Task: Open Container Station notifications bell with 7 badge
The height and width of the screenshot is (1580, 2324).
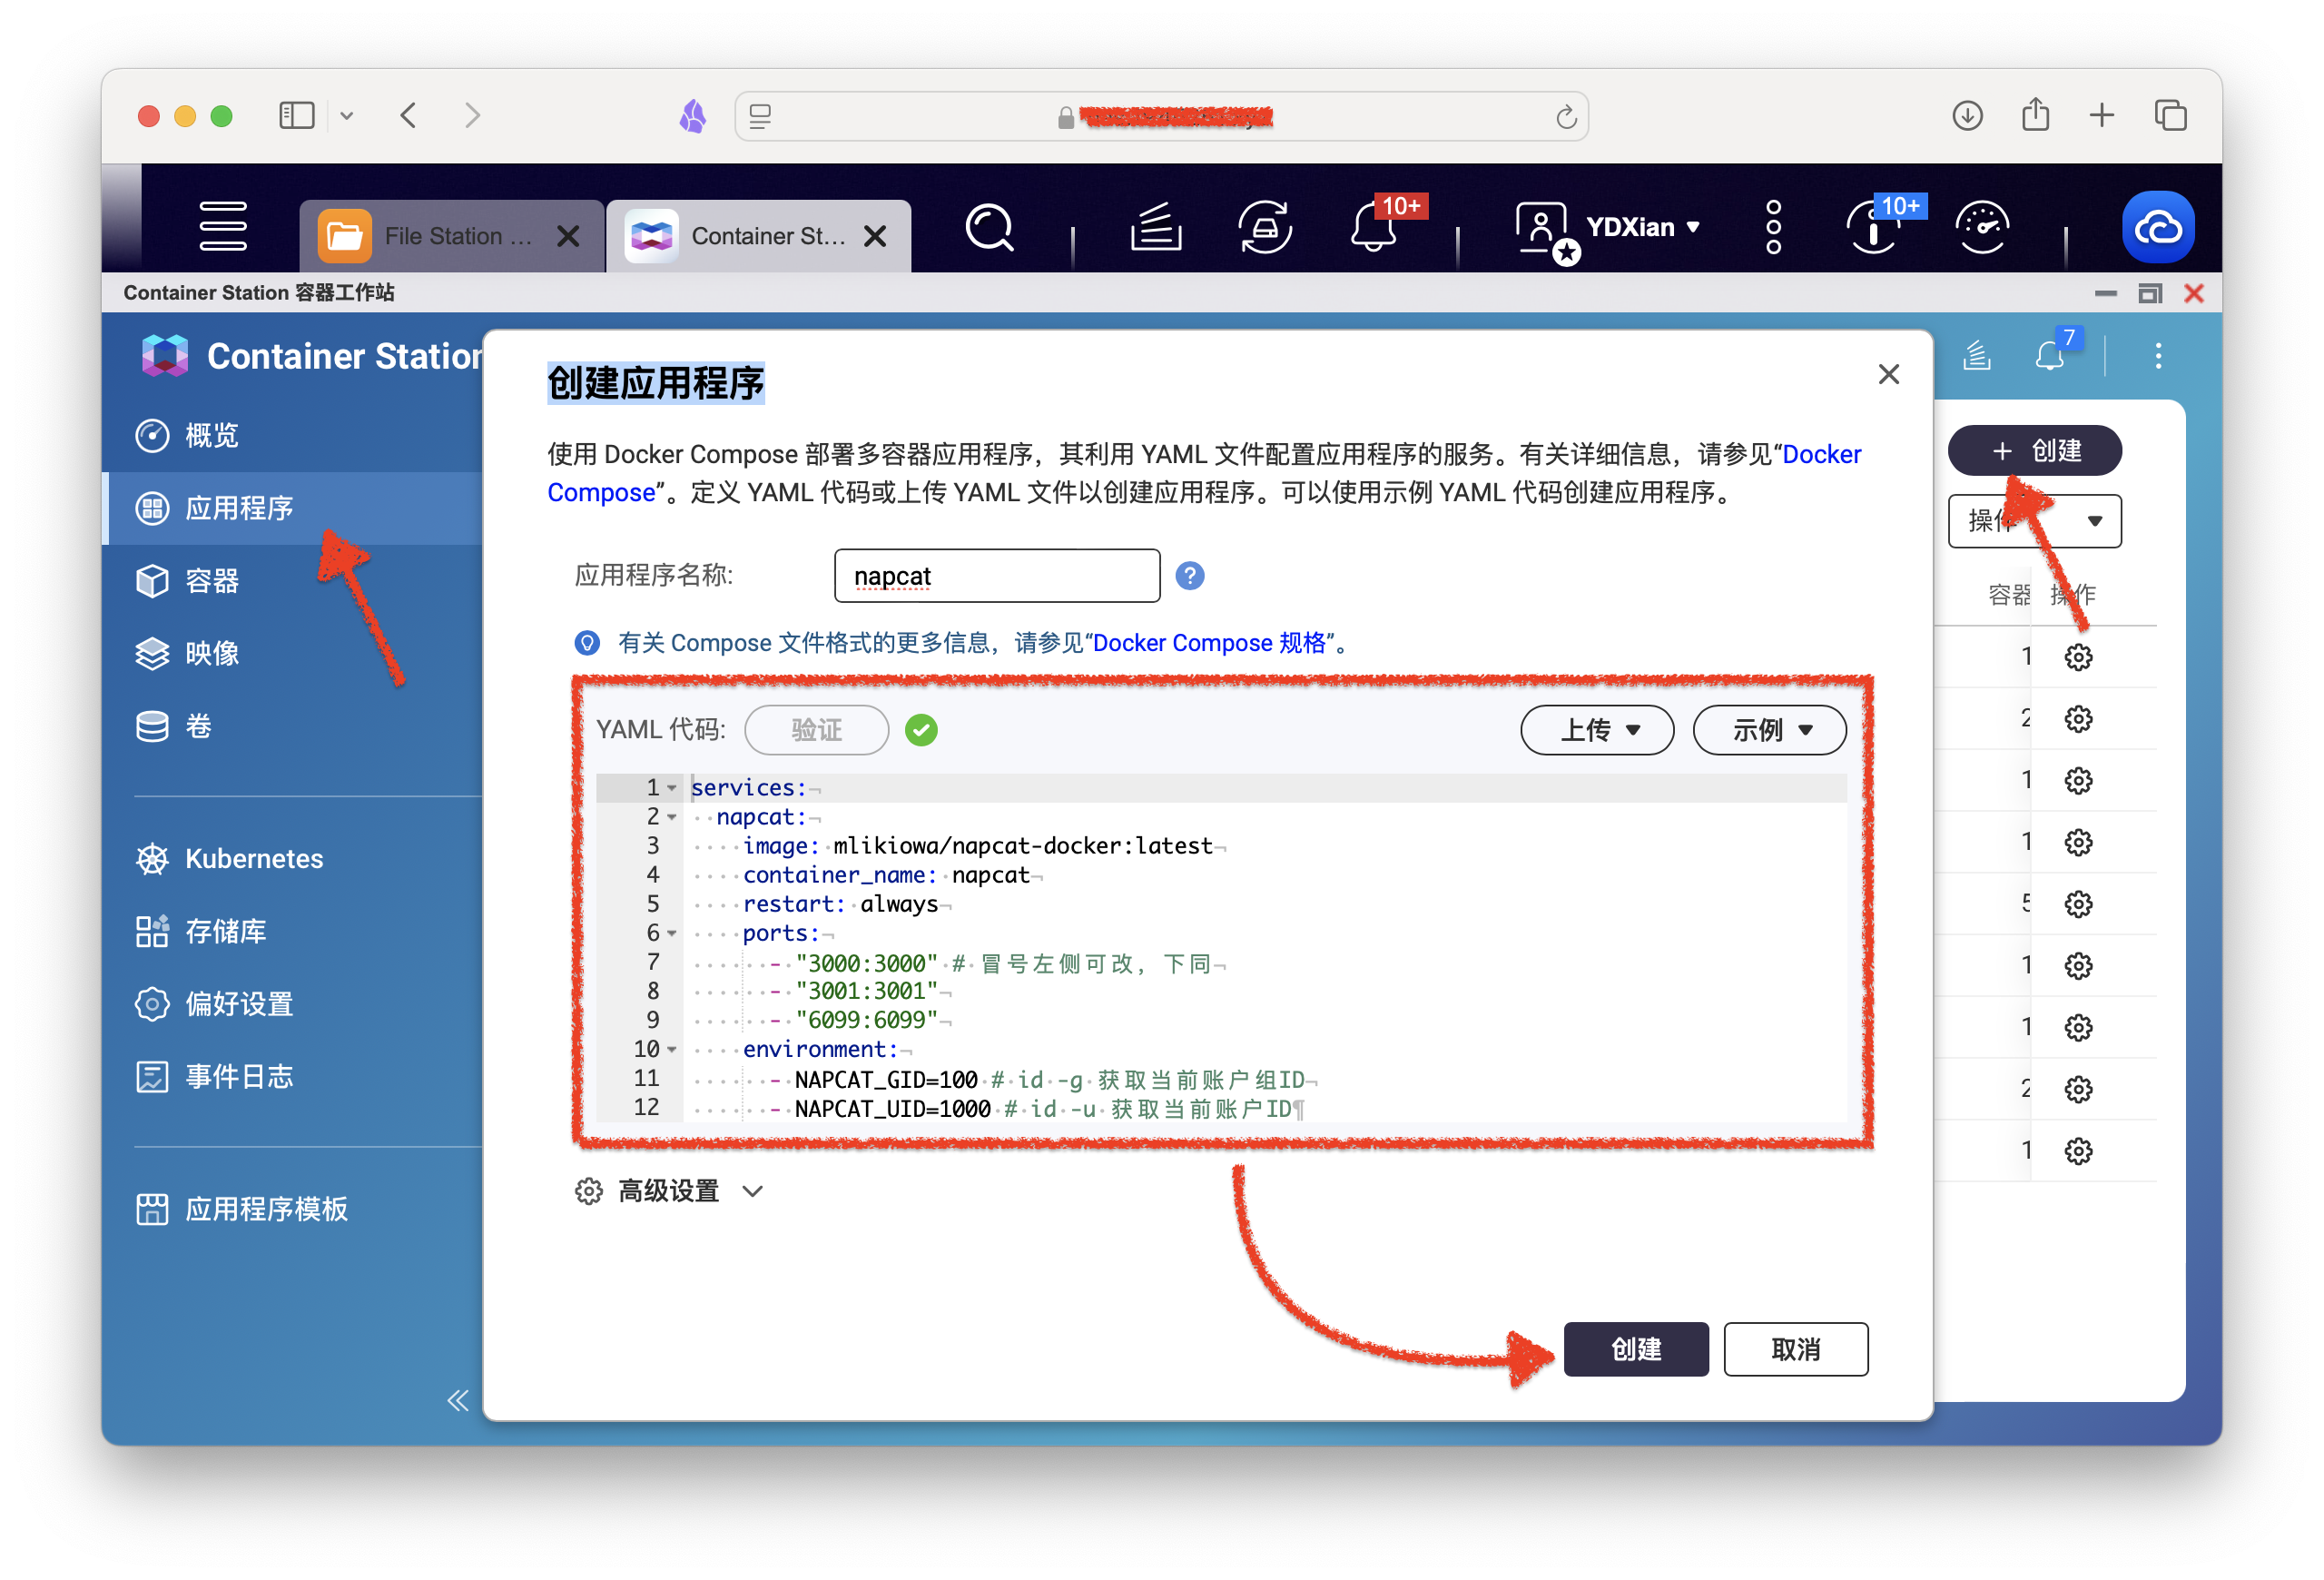Action: click(2051, 355)
